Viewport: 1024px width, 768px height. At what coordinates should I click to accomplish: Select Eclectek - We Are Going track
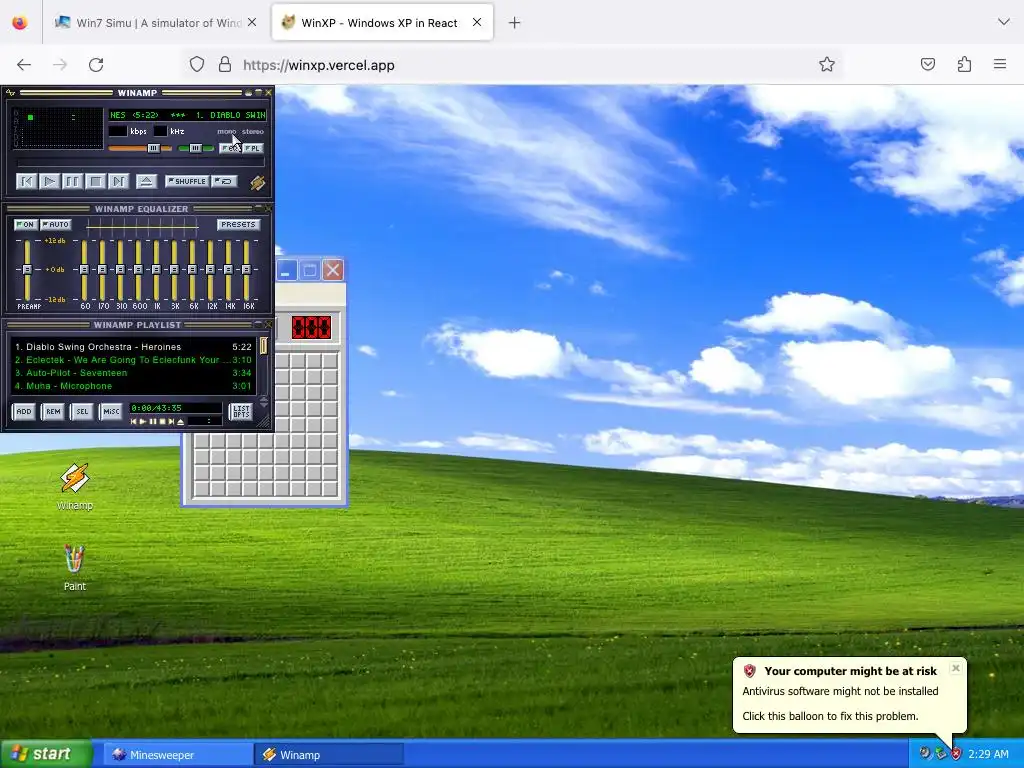tap(133, 360)
